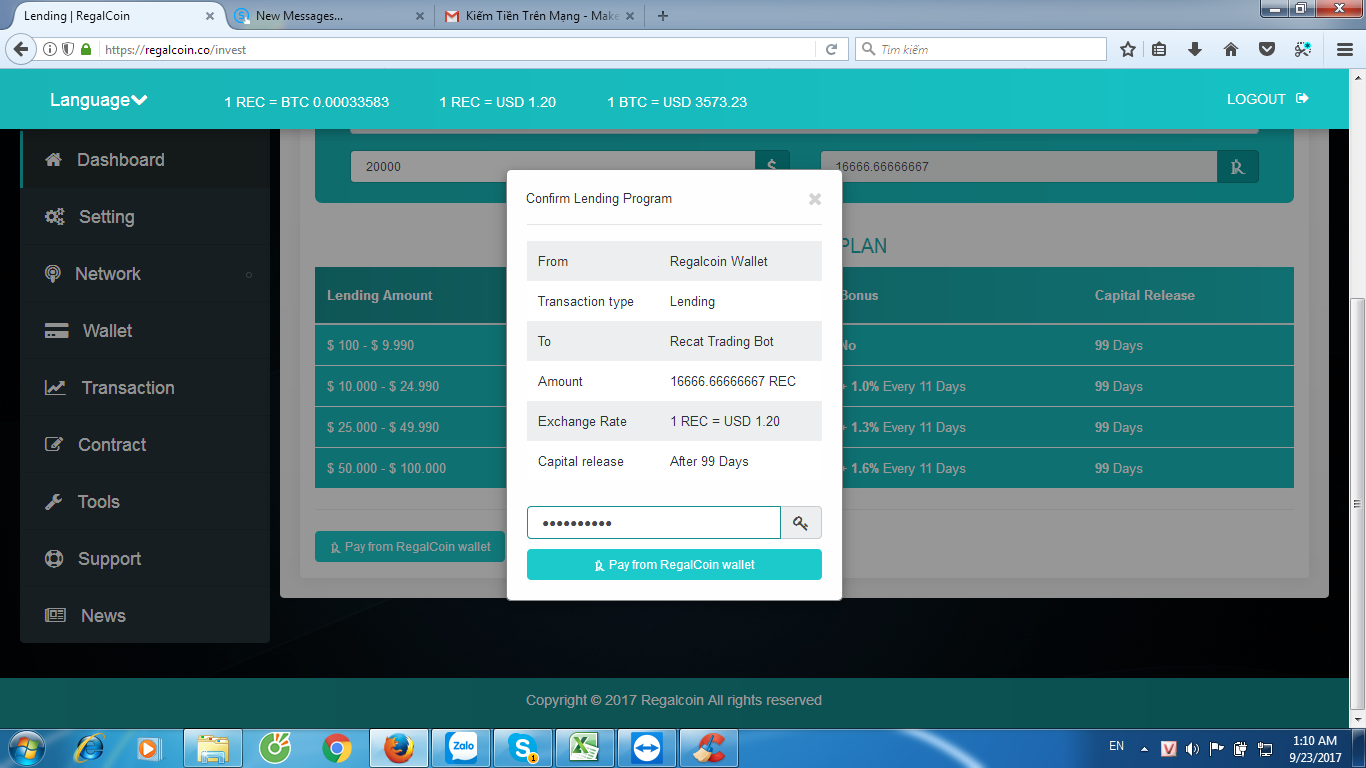Screen dimensions: 1366x768
Task: Click the site information icon in address bar
Action: (50, 49)
